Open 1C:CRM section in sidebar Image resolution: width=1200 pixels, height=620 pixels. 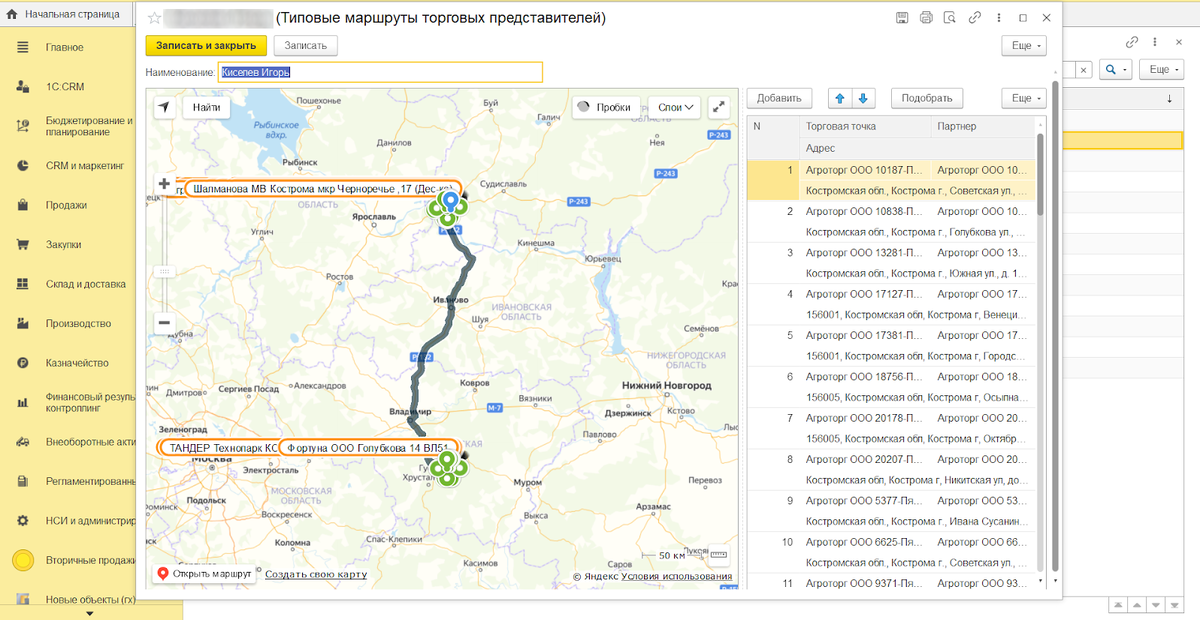point(64,86)
